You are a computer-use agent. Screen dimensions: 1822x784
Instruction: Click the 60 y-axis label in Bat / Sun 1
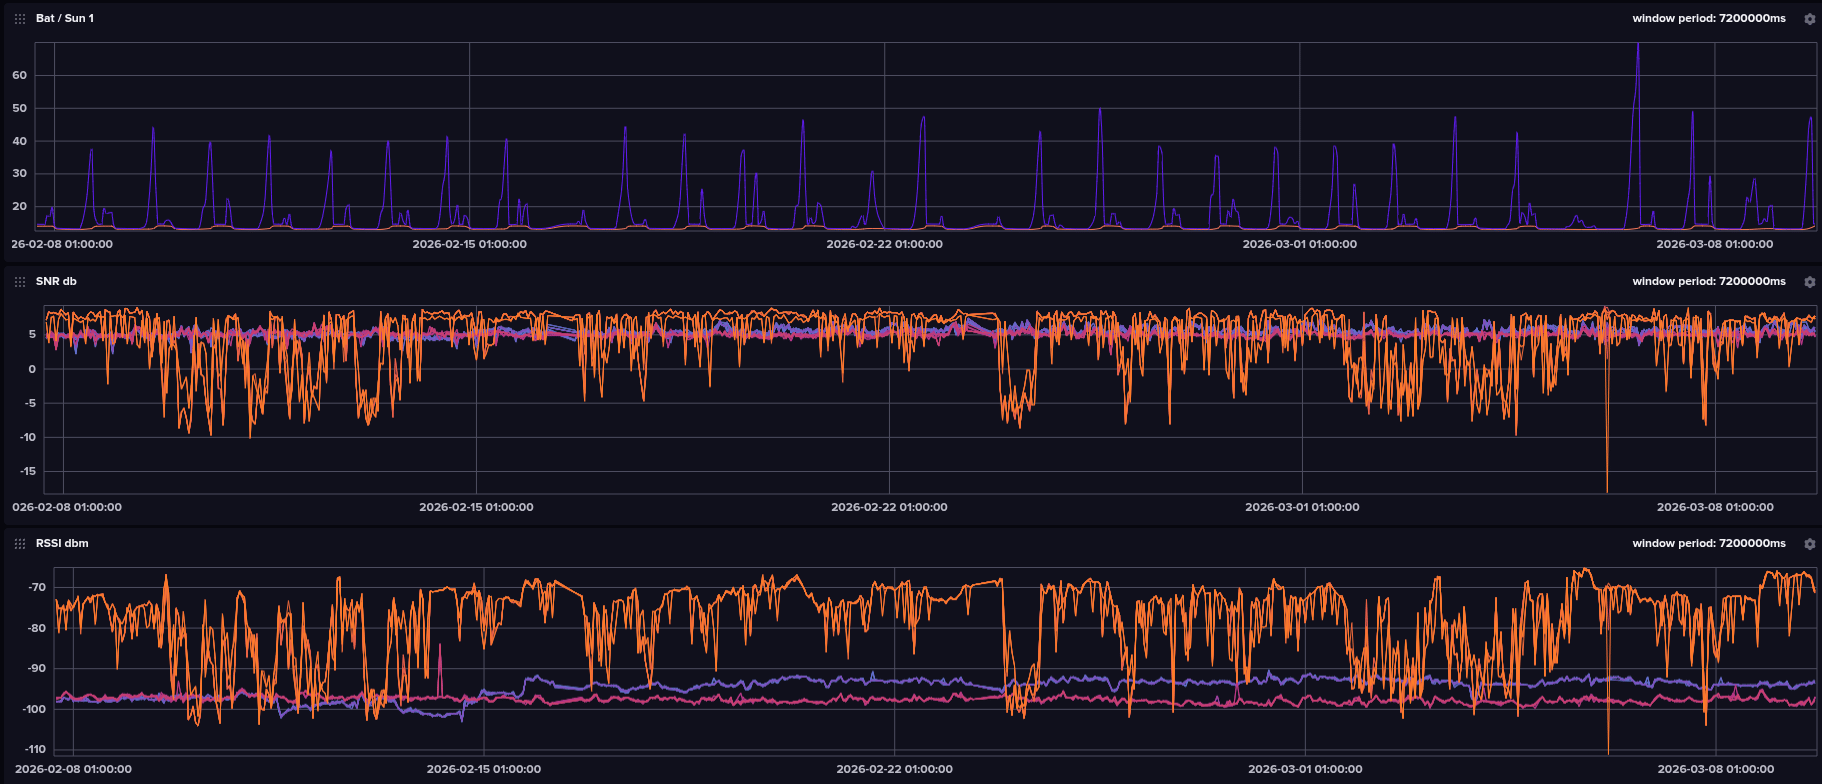point(19,76)
